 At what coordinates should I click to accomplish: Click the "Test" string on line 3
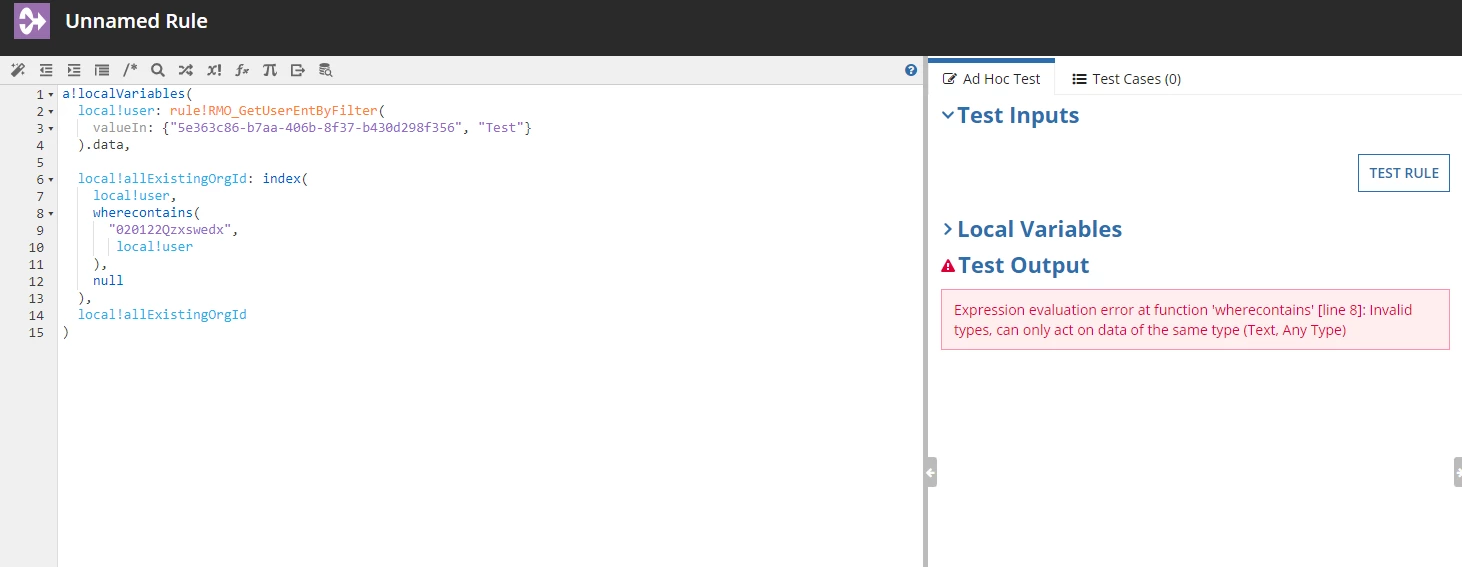(x=501, y=128)
